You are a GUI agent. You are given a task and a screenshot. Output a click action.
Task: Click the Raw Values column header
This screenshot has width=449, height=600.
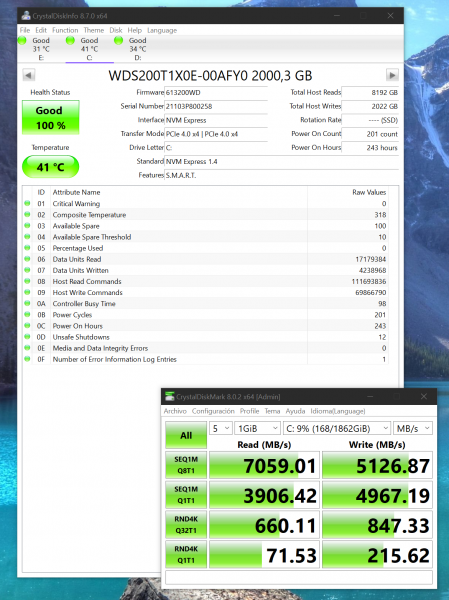click(348, 192)
